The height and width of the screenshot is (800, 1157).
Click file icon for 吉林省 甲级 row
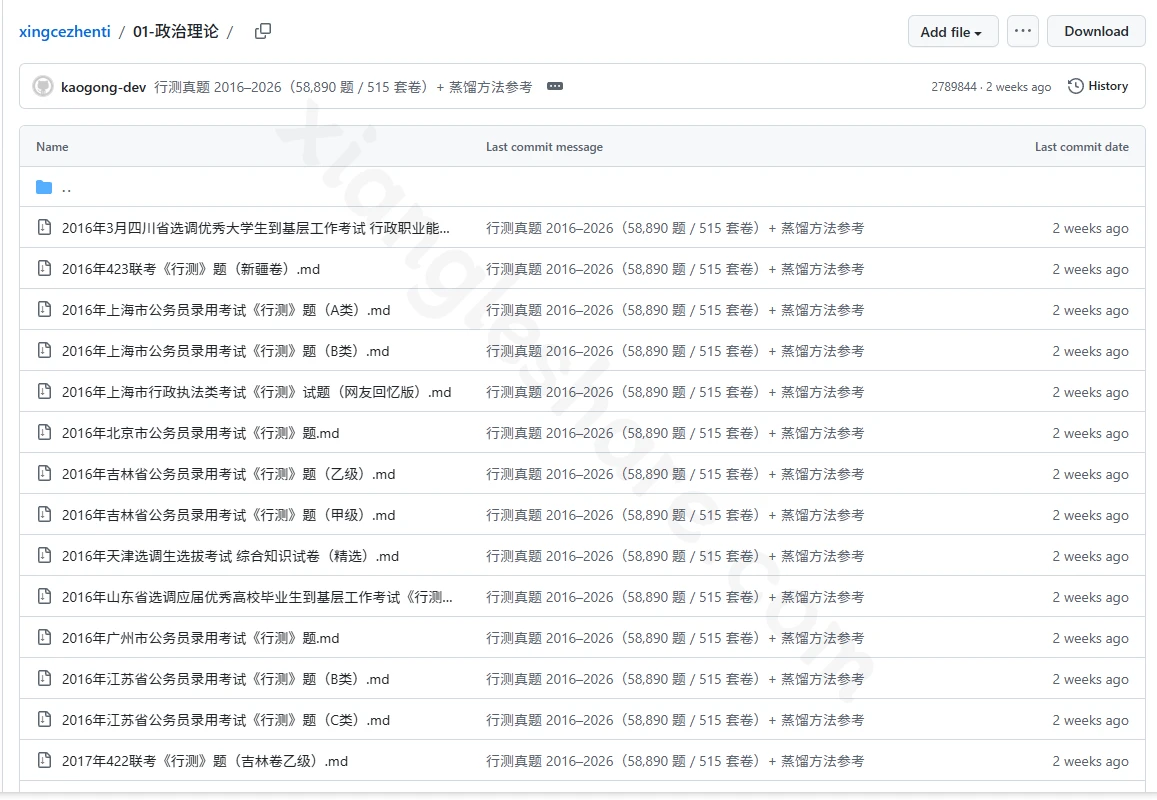click(44, 514)
